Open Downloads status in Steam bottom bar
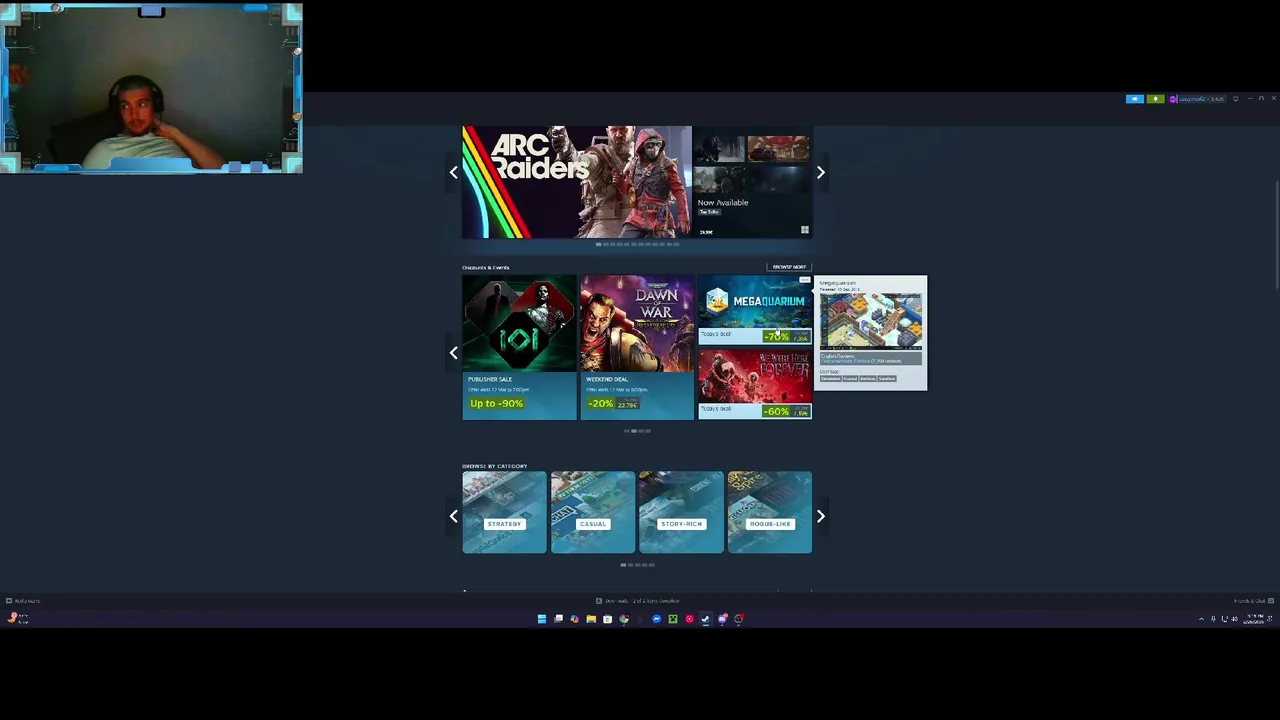 pos(637,601)
